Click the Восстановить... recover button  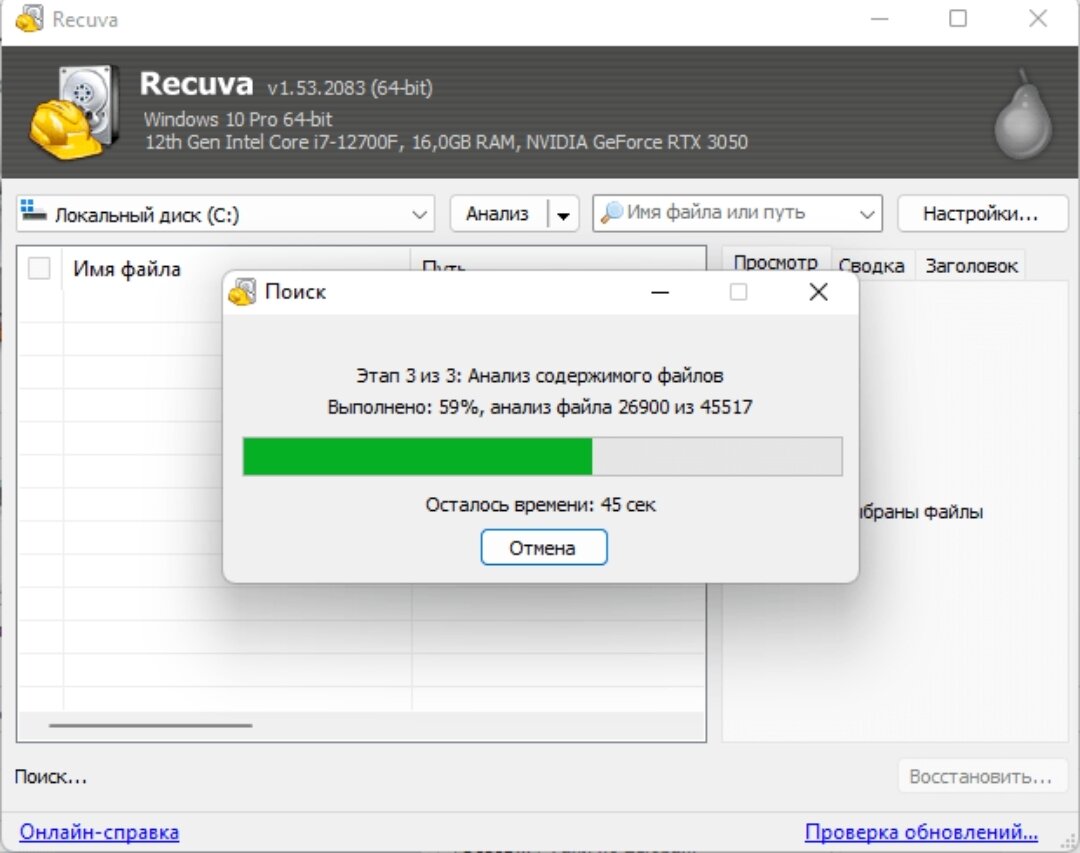tap(982, 777)
